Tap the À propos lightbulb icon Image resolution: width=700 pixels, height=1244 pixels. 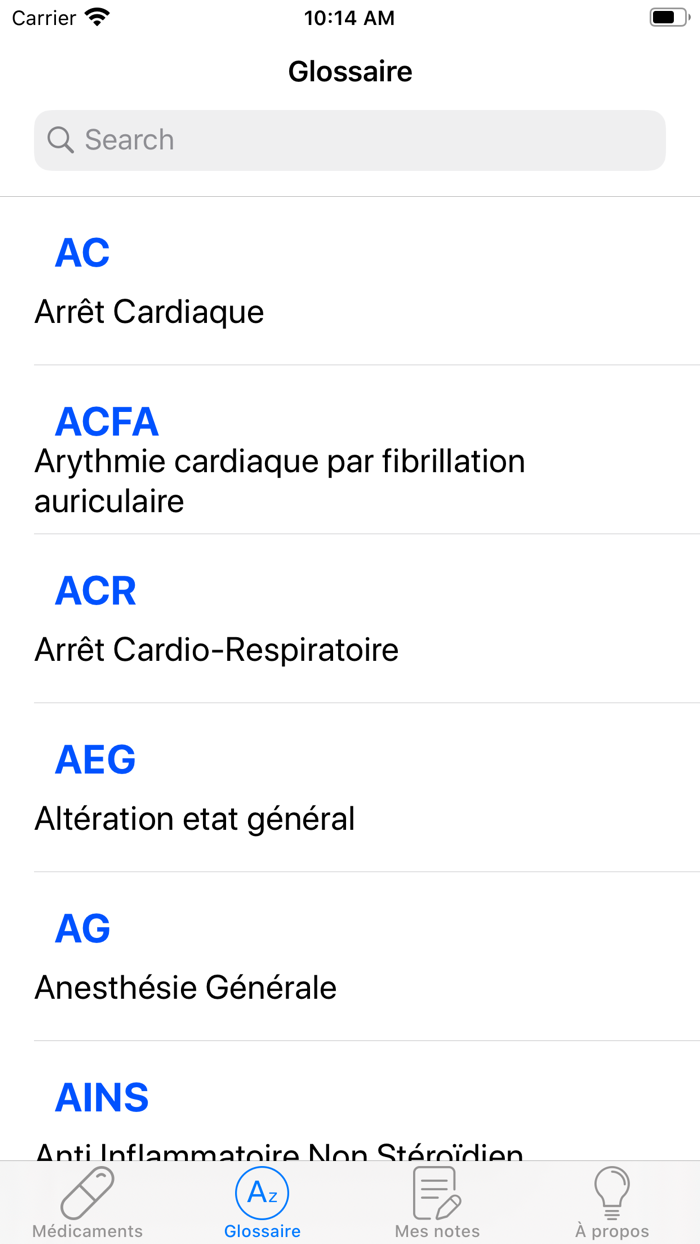[x=612, y=1192]
